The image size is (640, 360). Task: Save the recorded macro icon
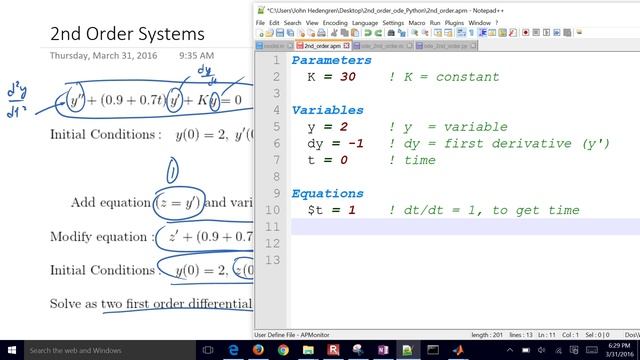click(x=567, y=33)
